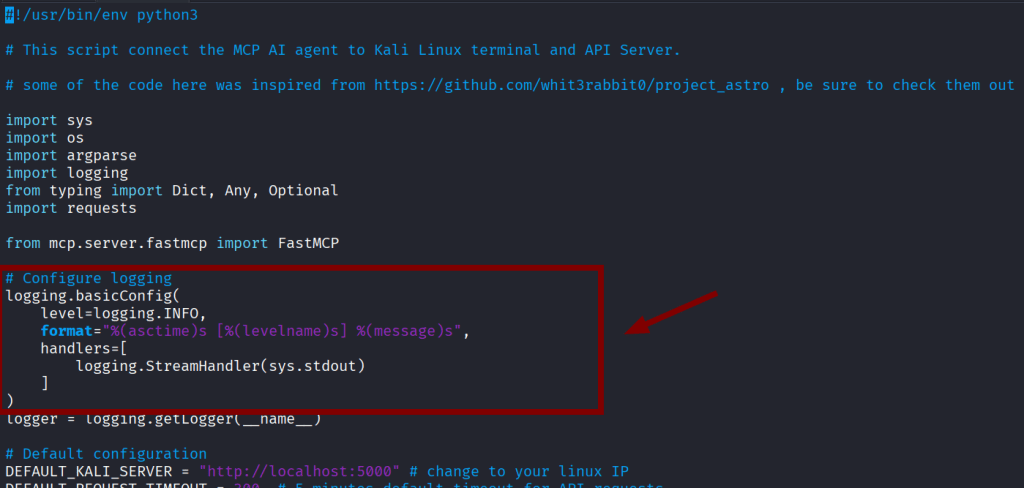
Task: Click the "handlers=[" line
Action: pos(84,348)
